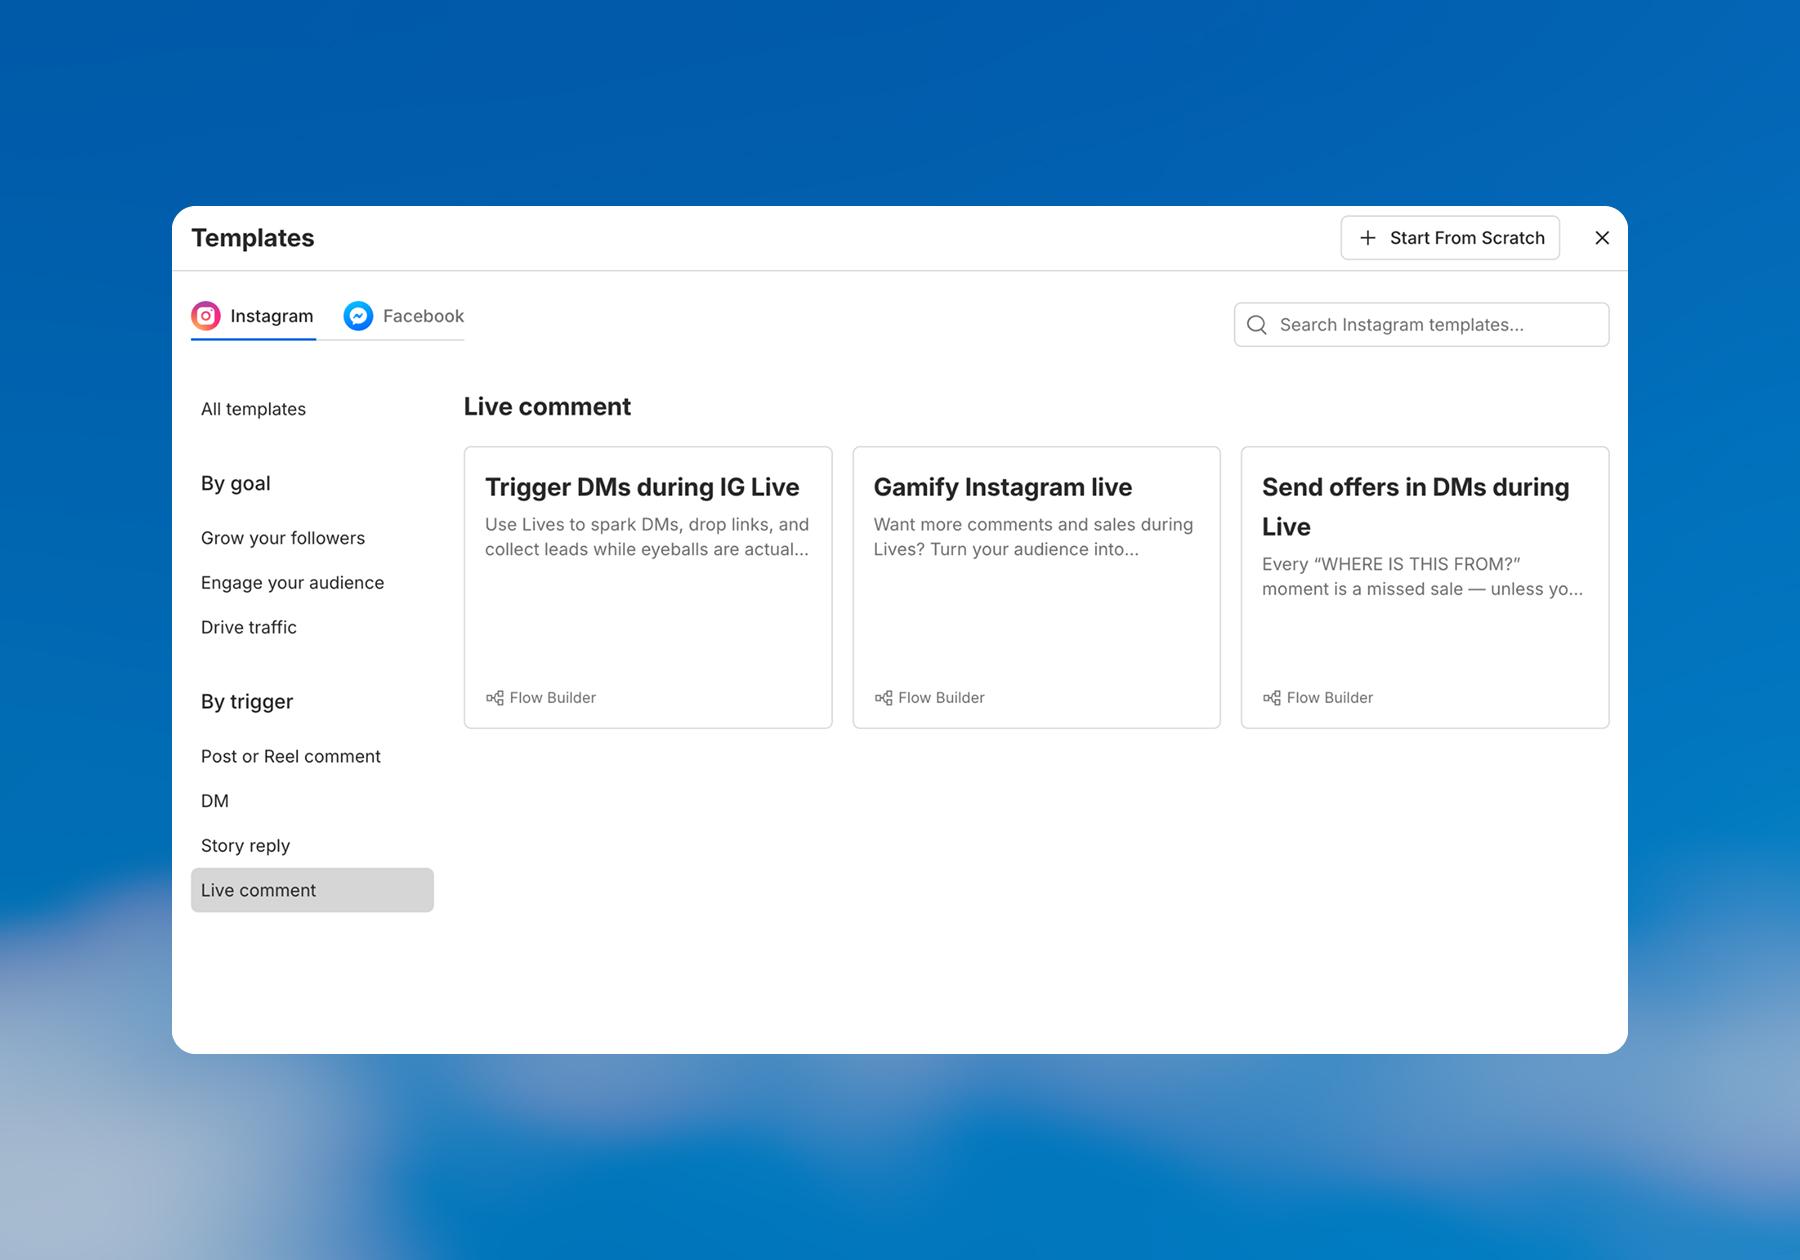
Task: Click Flow Builder icon on Send offers card
Action: 1271,698
